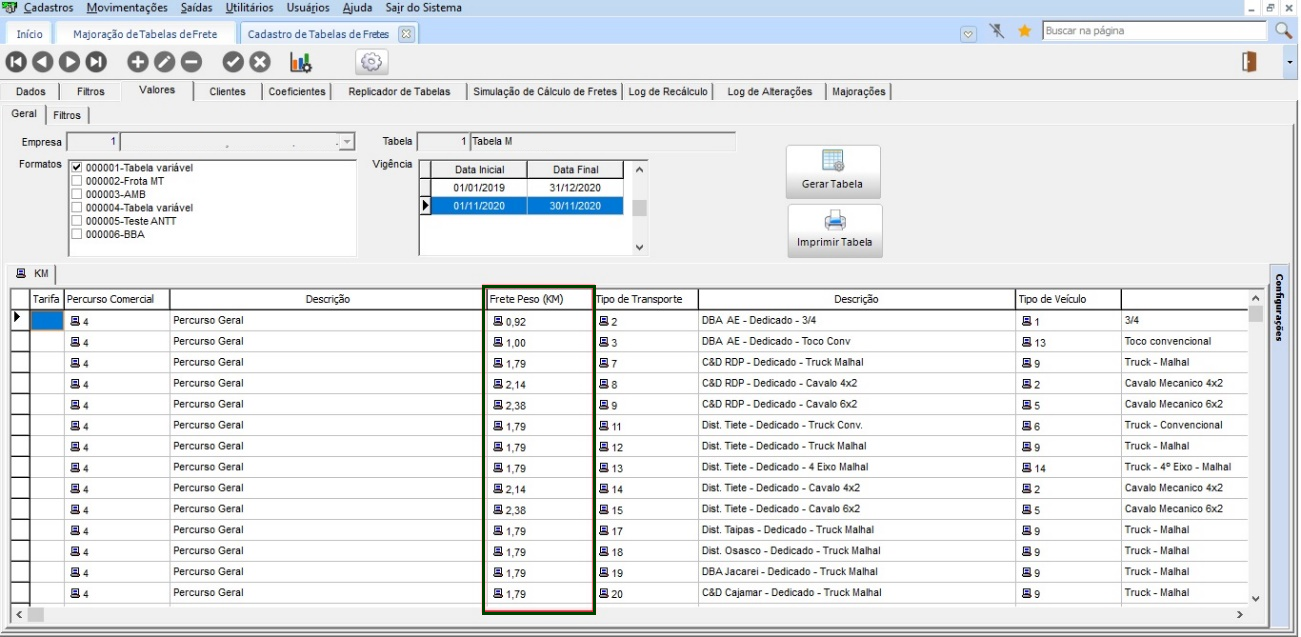Click the Imprimir Tabela button

click(834, 231)
